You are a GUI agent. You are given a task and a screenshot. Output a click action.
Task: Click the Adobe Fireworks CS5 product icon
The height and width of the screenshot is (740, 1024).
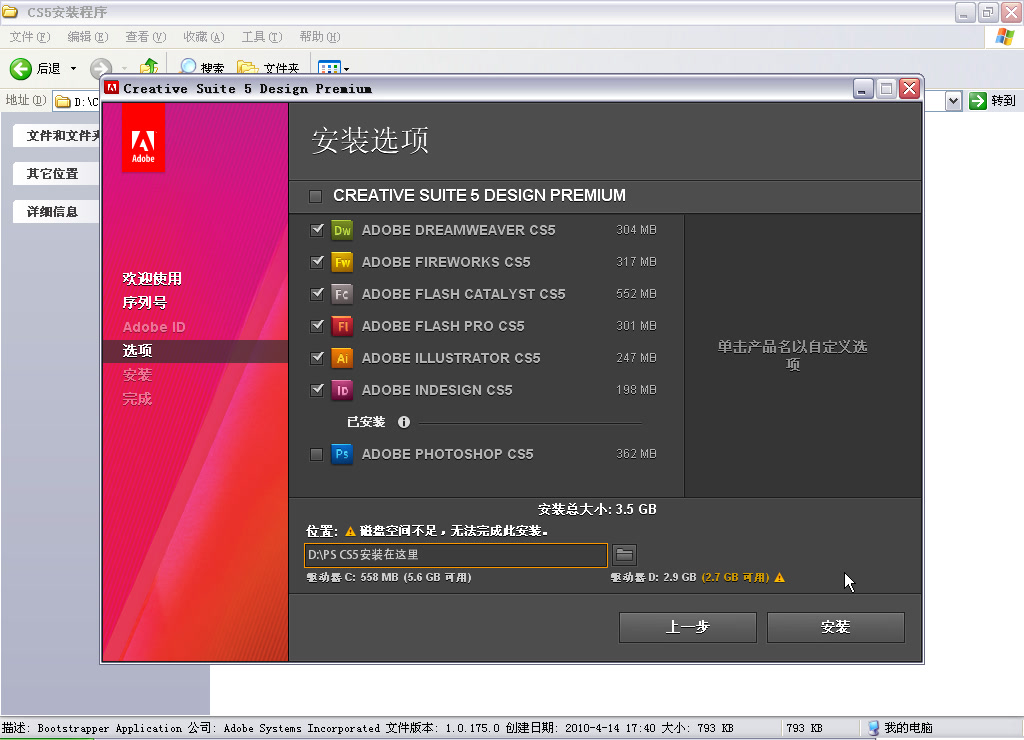point(341,261)
